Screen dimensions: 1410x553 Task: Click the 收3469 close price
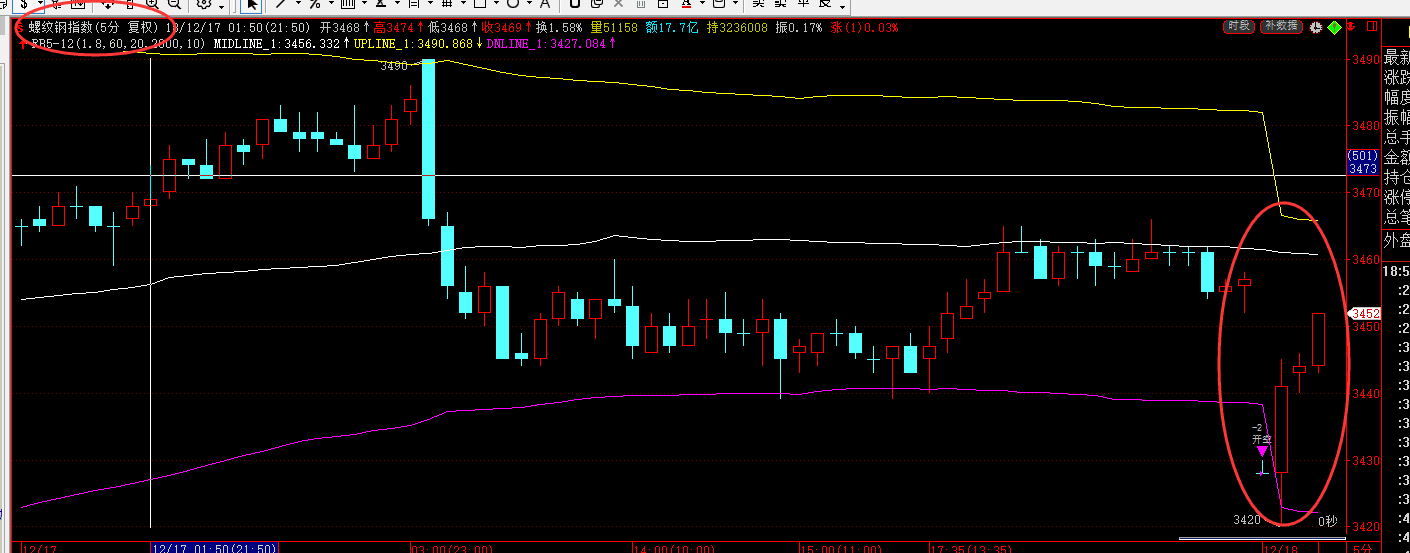coord(501,27)
